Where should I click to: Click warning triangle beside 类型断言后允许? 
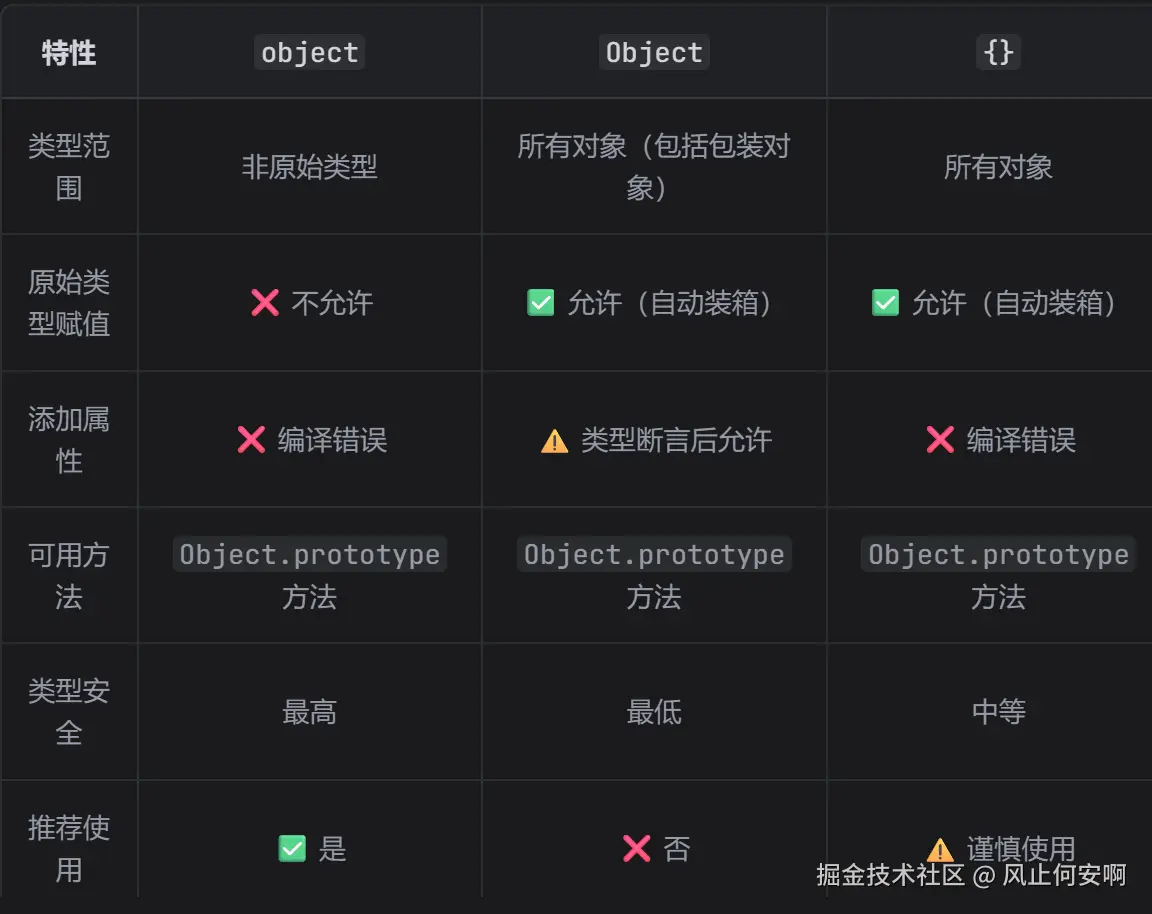point(554,441)
